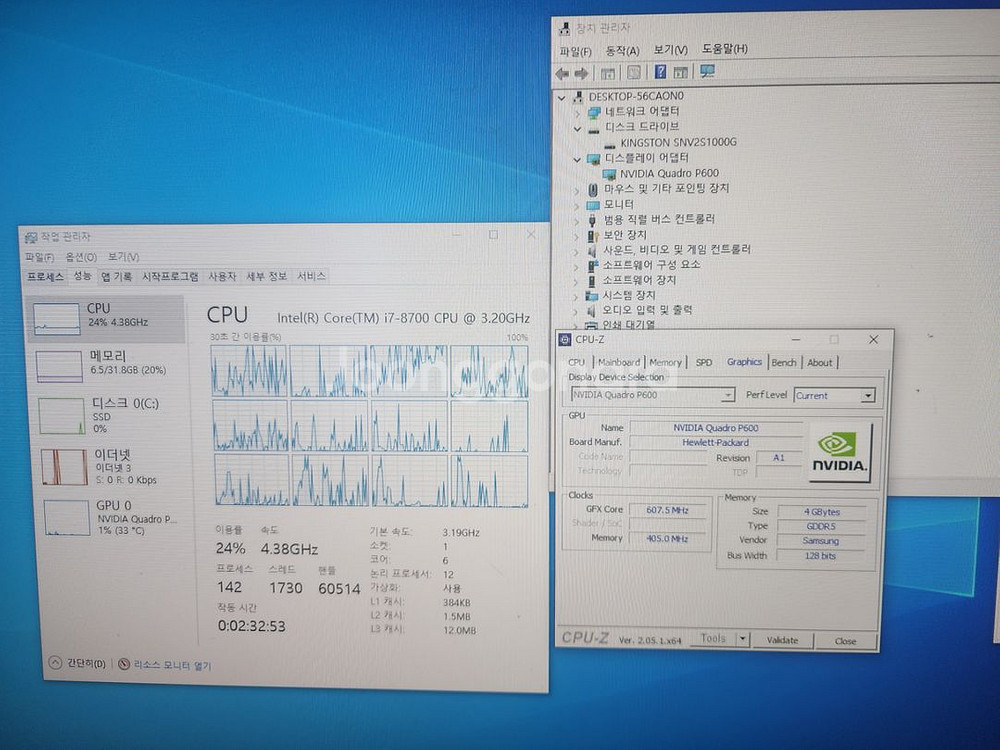Viewport: 1000px width, 750px height.
Task: Switch to Bench tab in CPU-Z
Action: tap(784, 362)
